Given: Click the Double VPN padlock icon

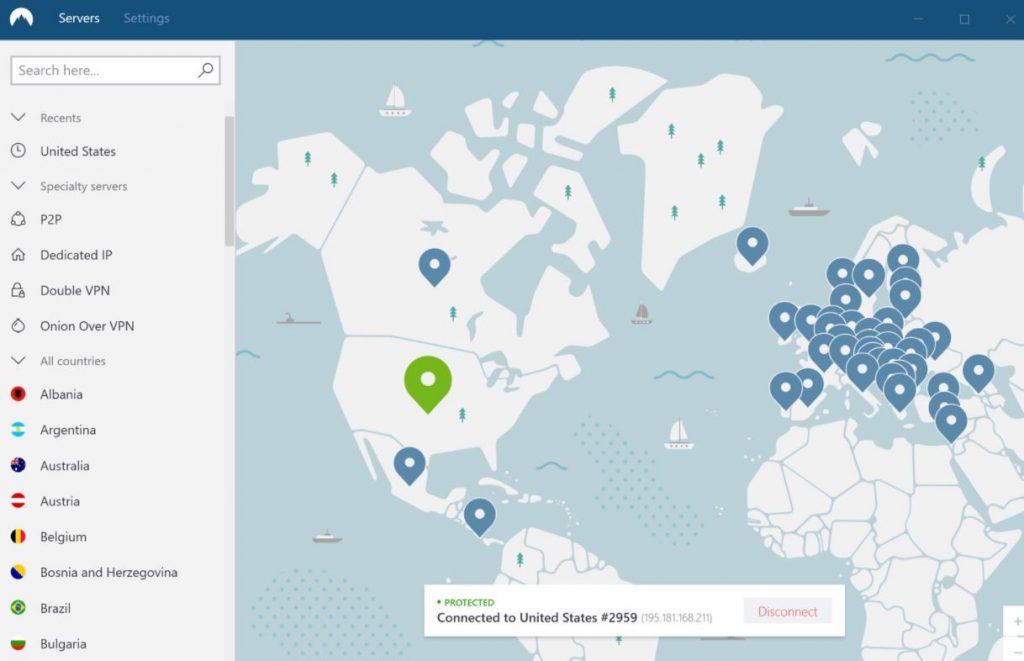Looking at the screenshot, I should coord(18,290).
